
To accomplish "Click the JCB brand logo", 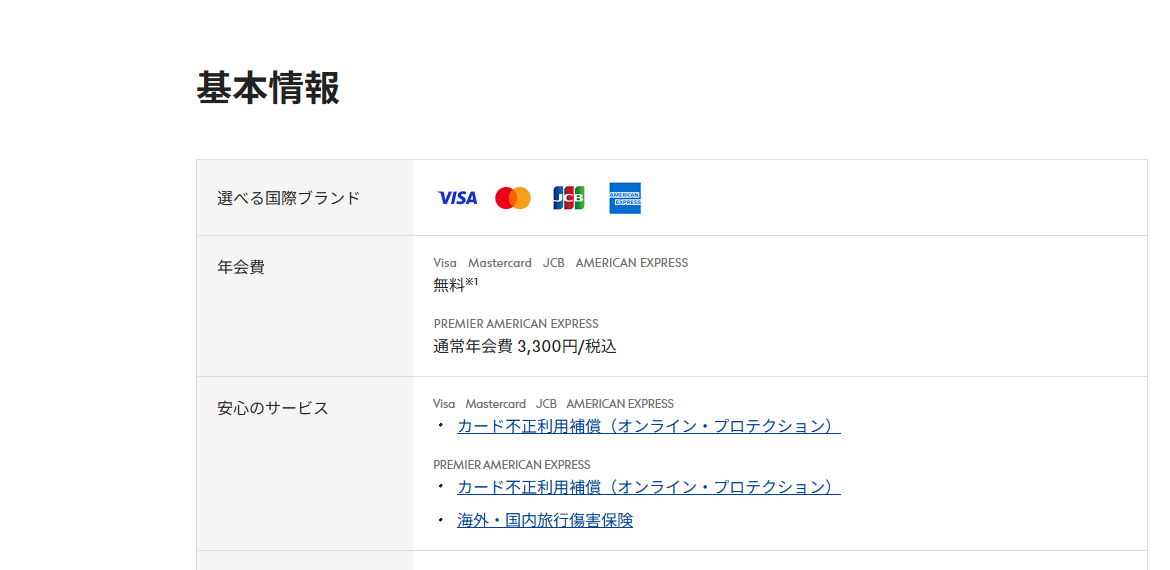I will (569, 198).
